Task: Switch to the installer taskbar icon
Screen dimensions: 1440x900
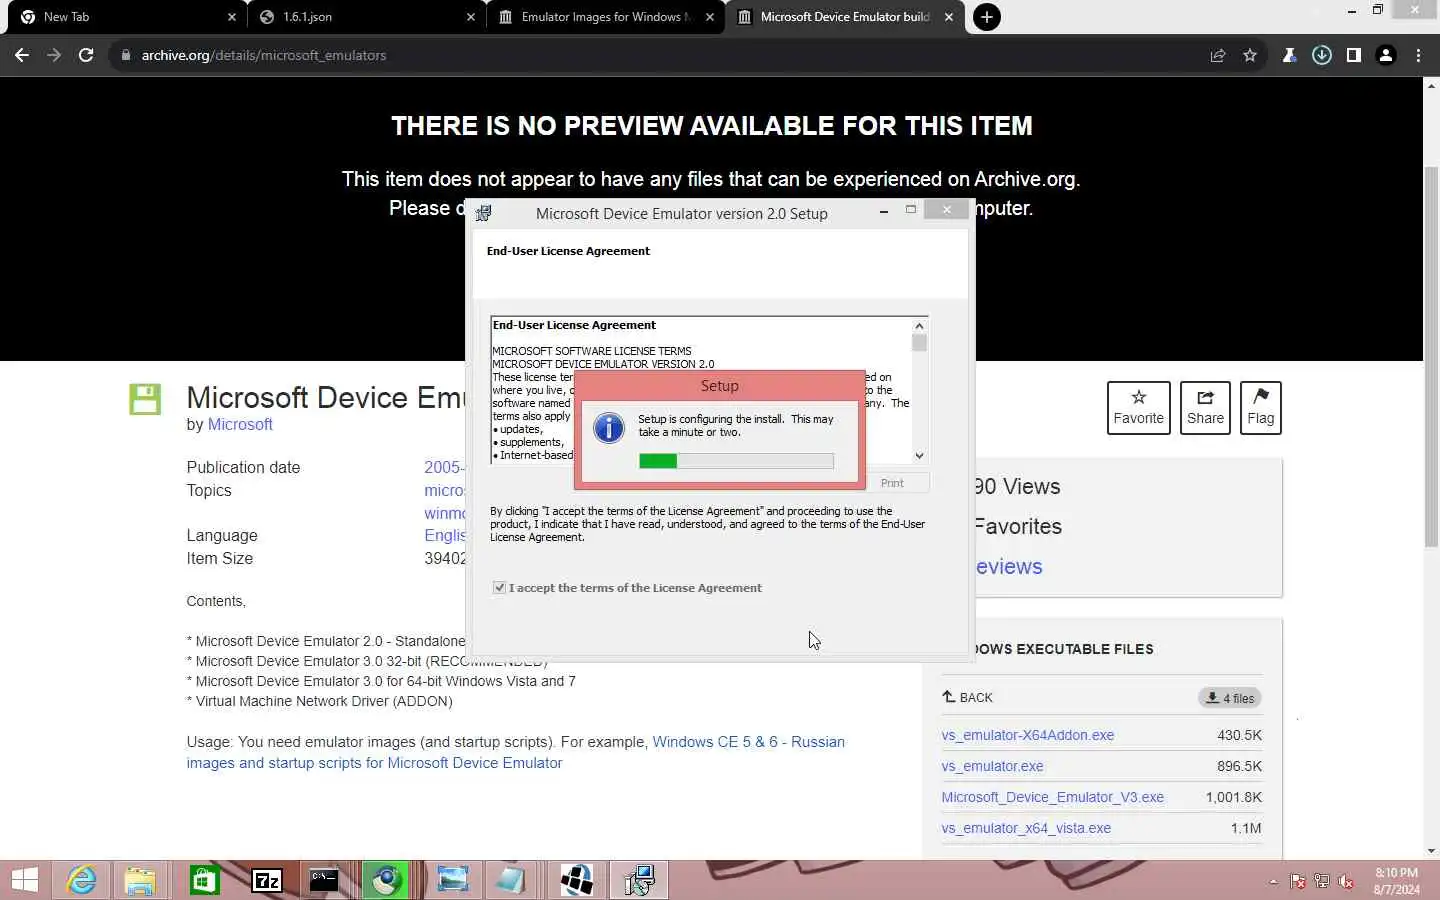Action: pos(639,880)
